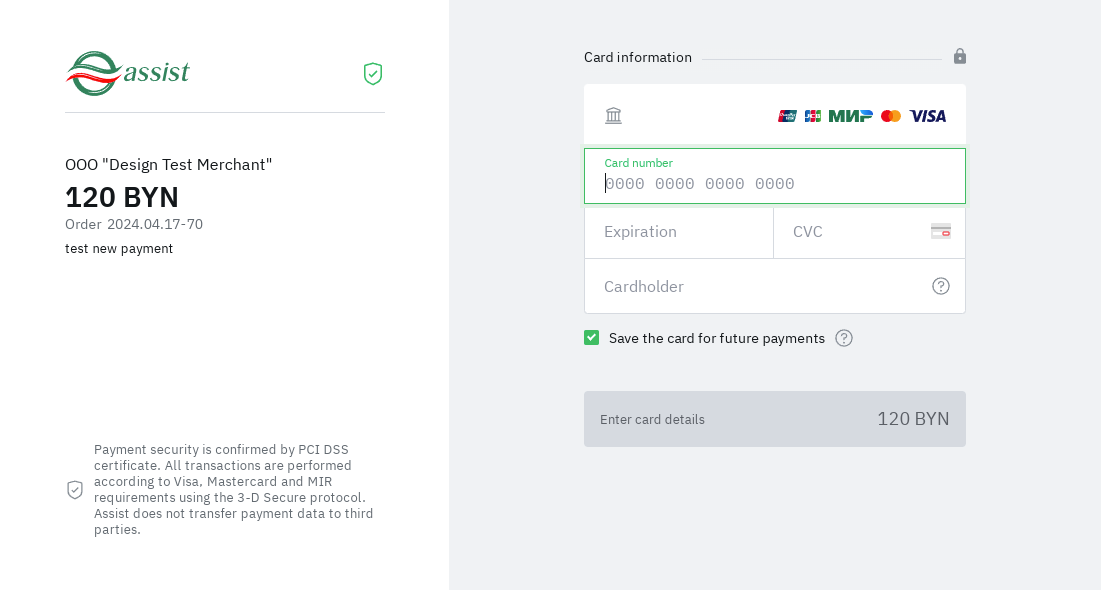Click the Mastercard logo

tap(891, 116)
